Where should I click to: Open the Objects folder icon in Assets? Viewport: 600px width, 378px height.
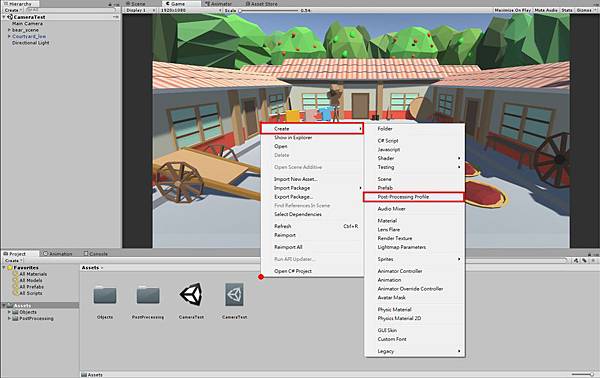pyautogui.click(x=105, y=295)
